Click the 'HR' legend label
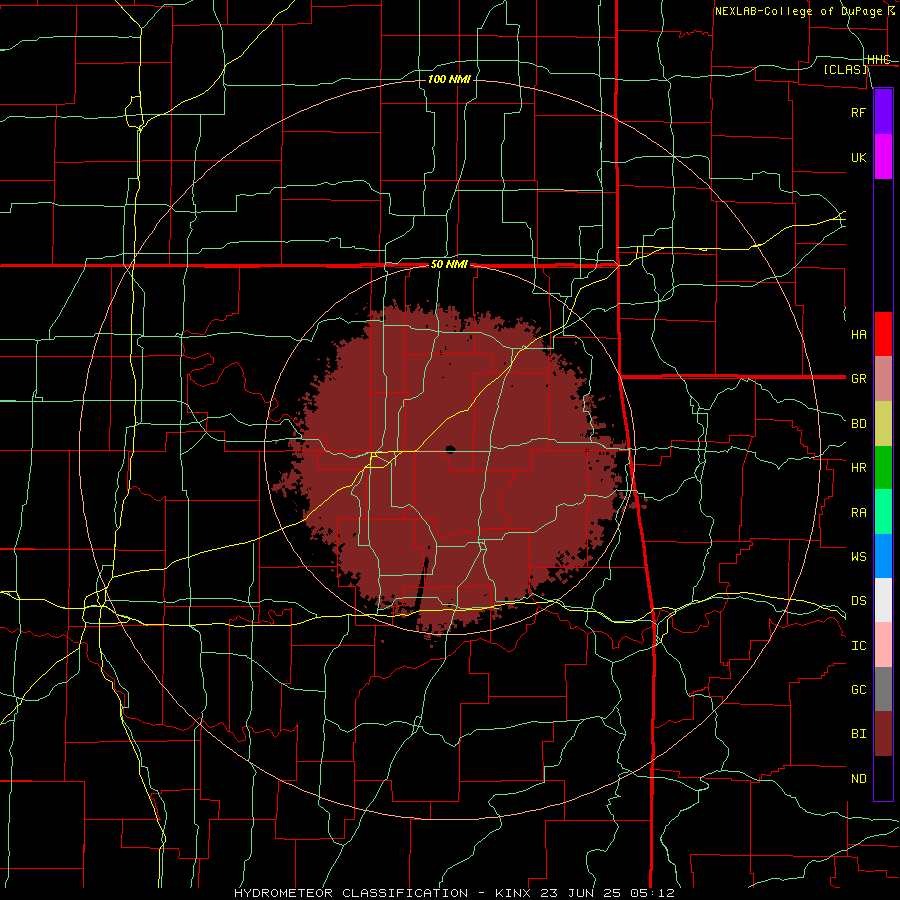Viewport: 900px width, 900px height. (x=859, y=468)
